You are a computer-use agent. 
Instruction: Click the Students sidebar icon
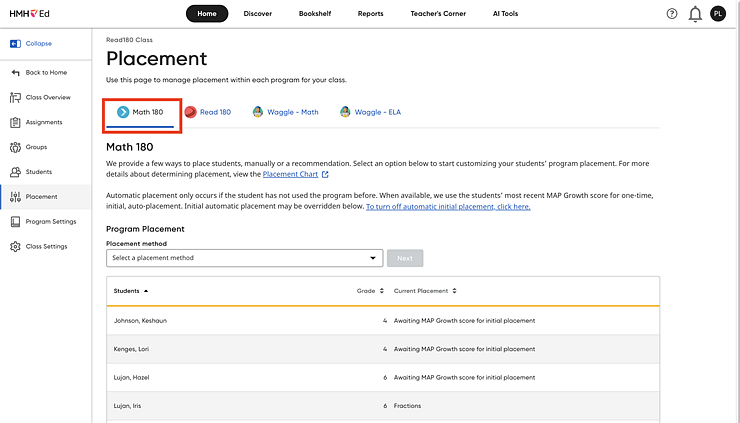point(15,172)
